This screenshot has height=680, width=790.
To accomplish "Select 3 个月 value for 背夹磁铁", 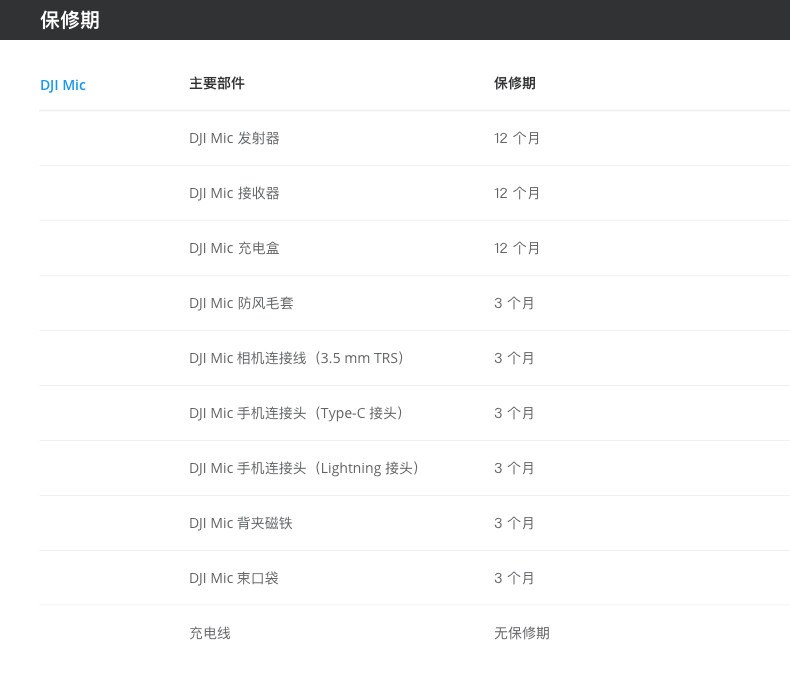I will pos(514,523).
